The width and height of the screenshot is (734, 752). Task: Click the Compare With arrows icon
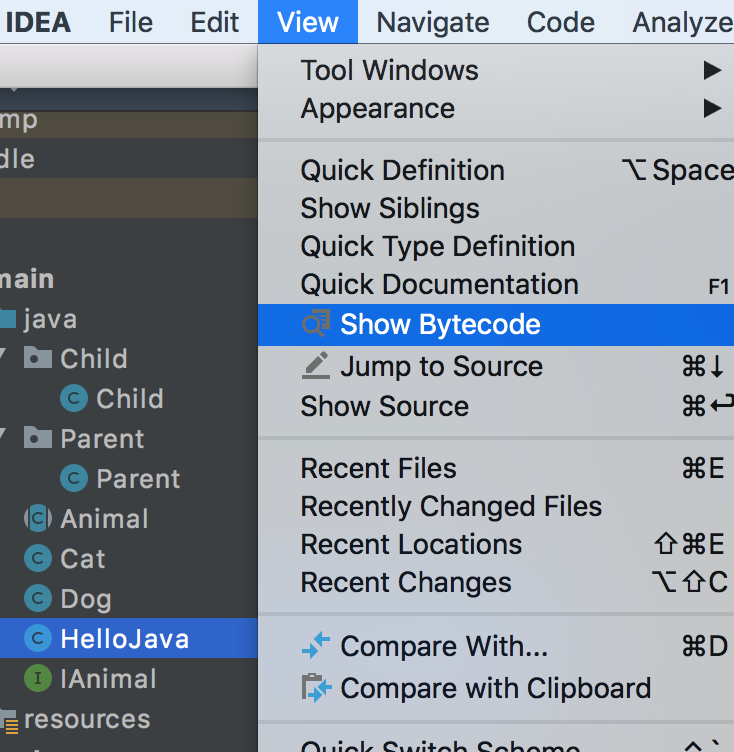(x=316, y=646)
